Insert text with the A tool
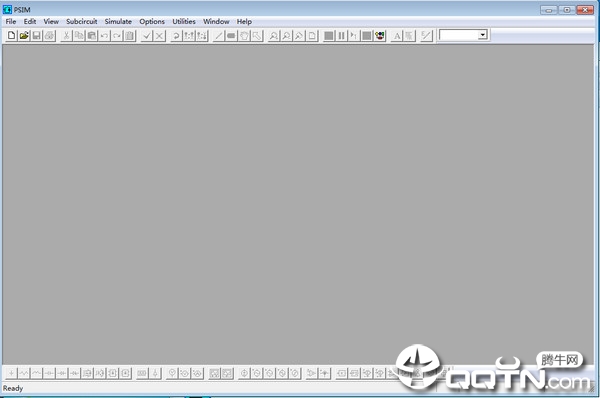 397,36
